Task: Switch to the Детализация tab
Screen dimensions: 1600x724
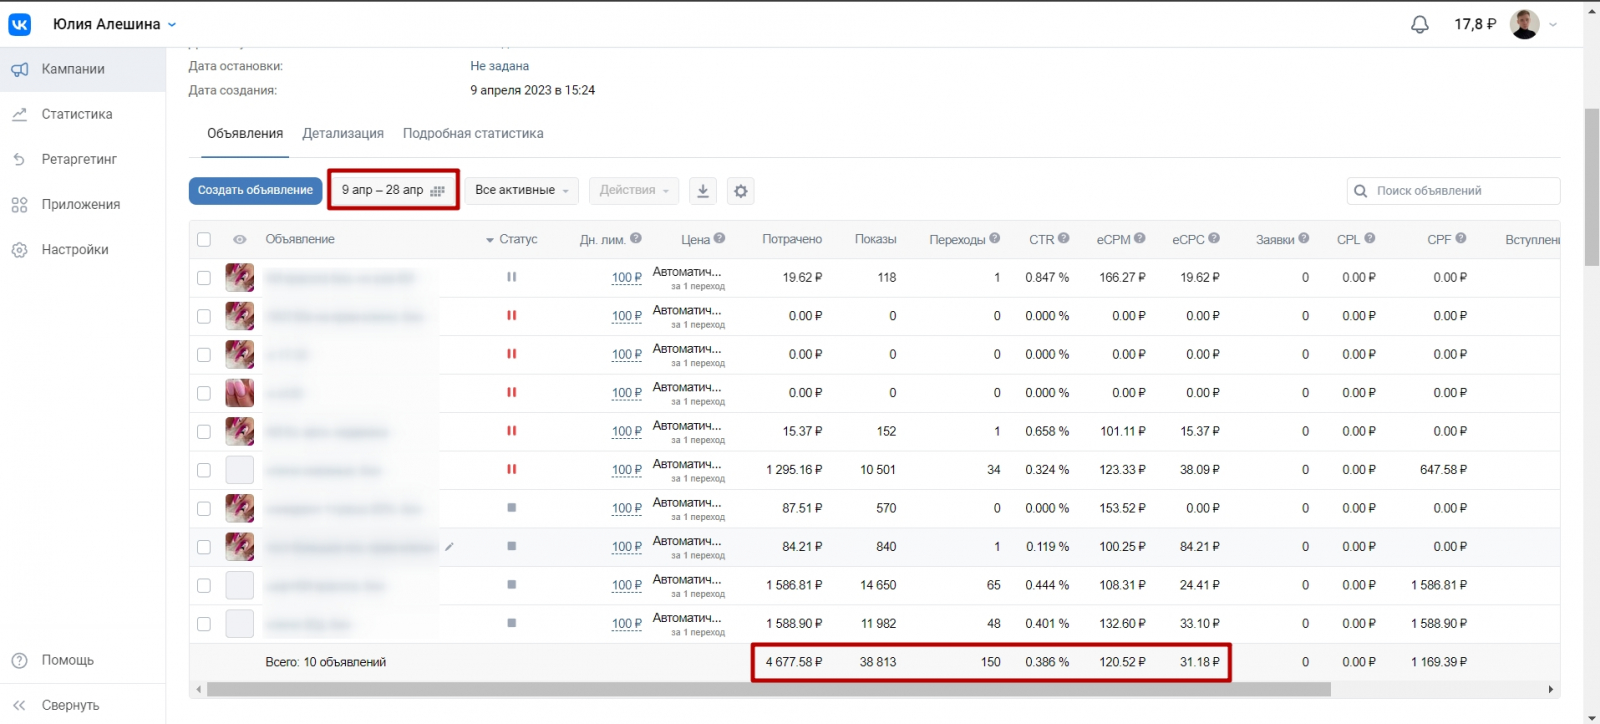Action: pyautogui.click(x=343, y=134)
